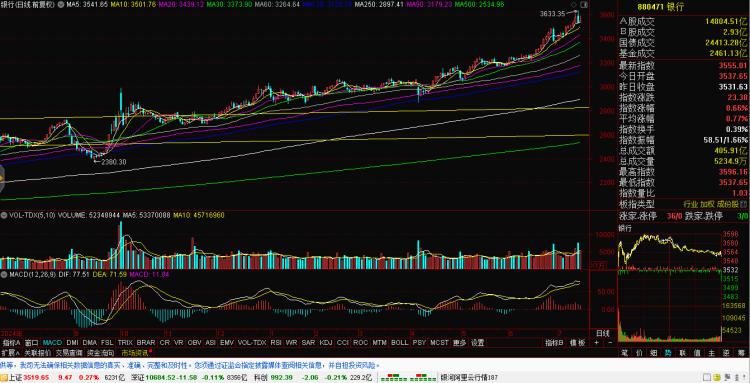Viewport: 750px width, 383px height.
Task: Open the 日线 period selector
Action: (602, 333)
